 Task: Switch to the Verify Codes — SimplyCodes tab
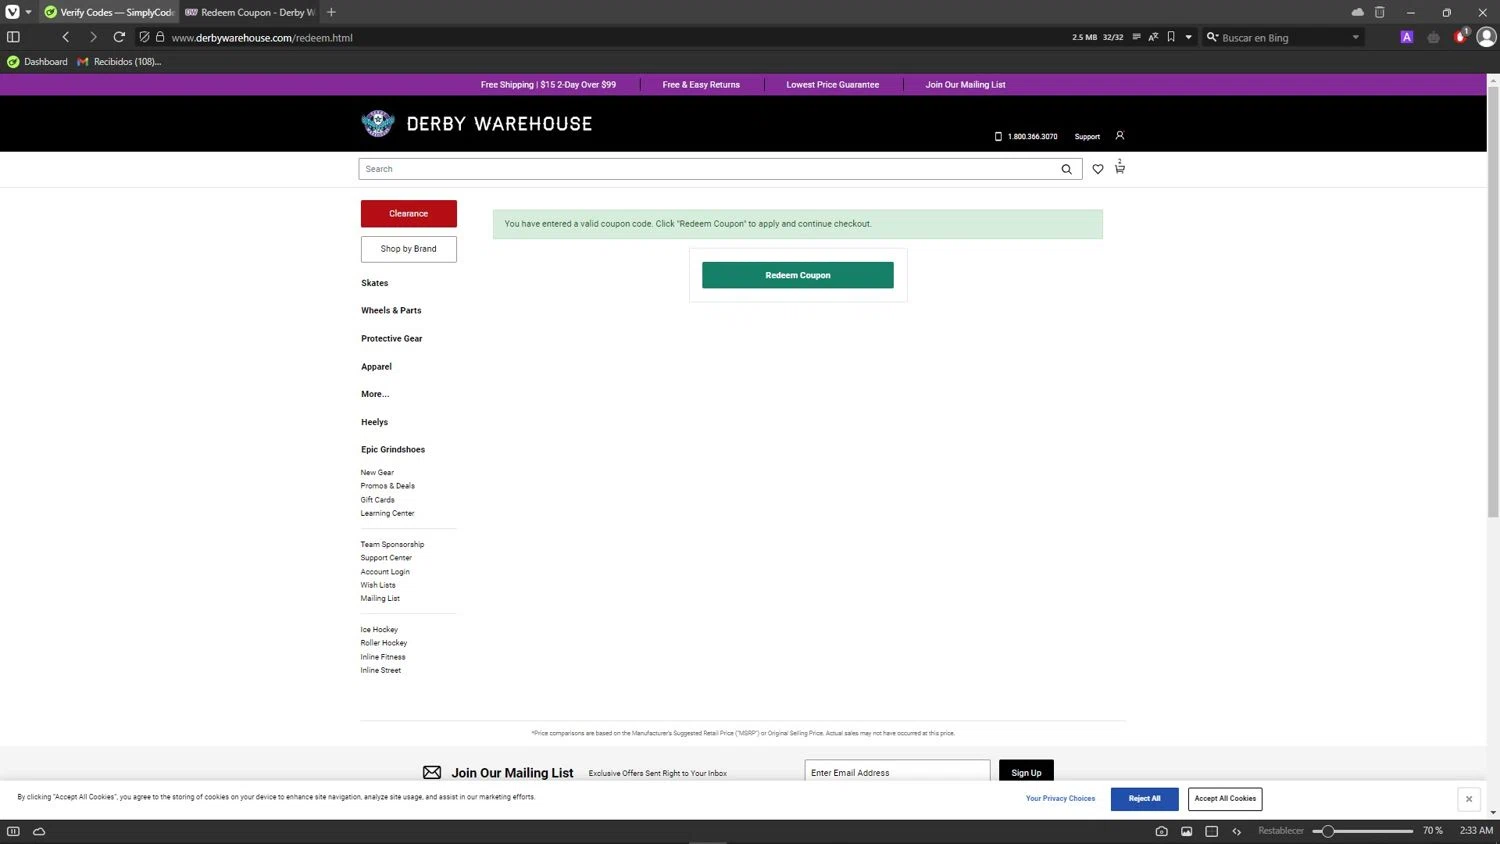coord(109,12)
